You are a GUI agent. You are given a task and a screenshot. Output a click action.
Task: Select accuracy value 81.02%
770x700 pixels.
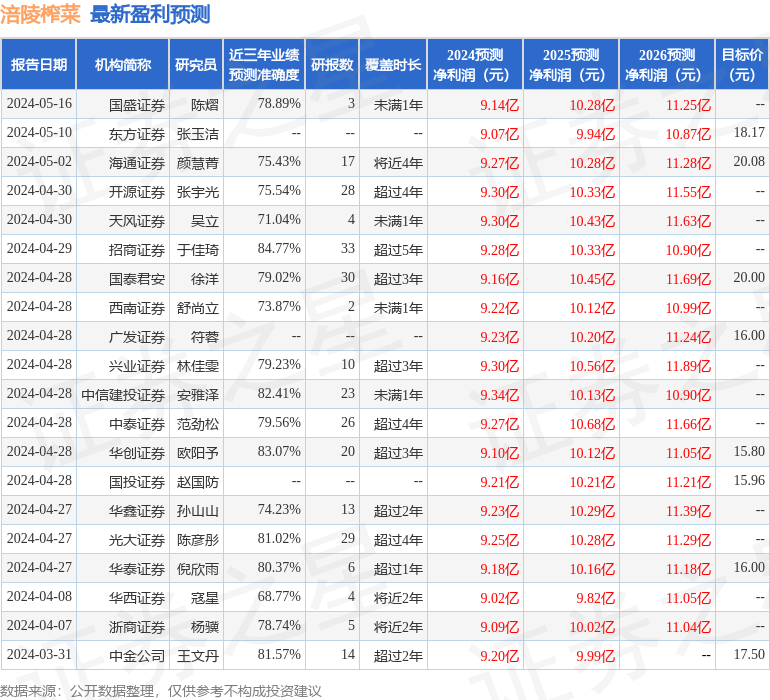(279, 538)
